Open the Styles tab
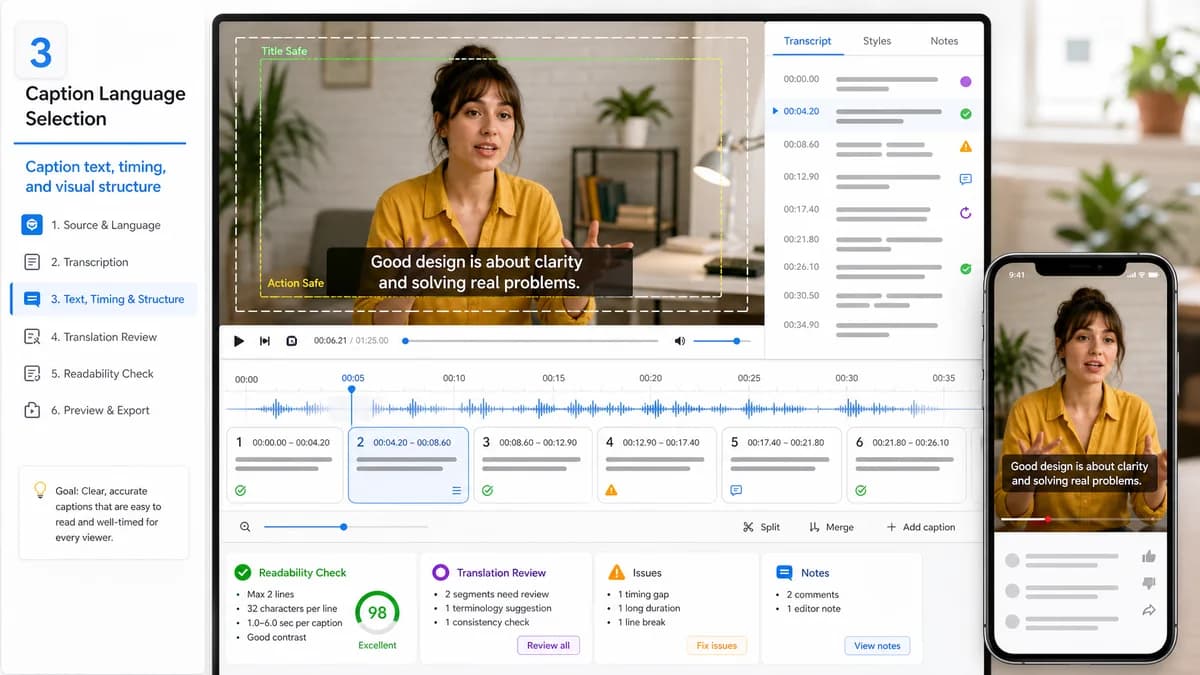Image resolution: width=1200 pixels, height=675 pixels. click(x=877, y=41)
